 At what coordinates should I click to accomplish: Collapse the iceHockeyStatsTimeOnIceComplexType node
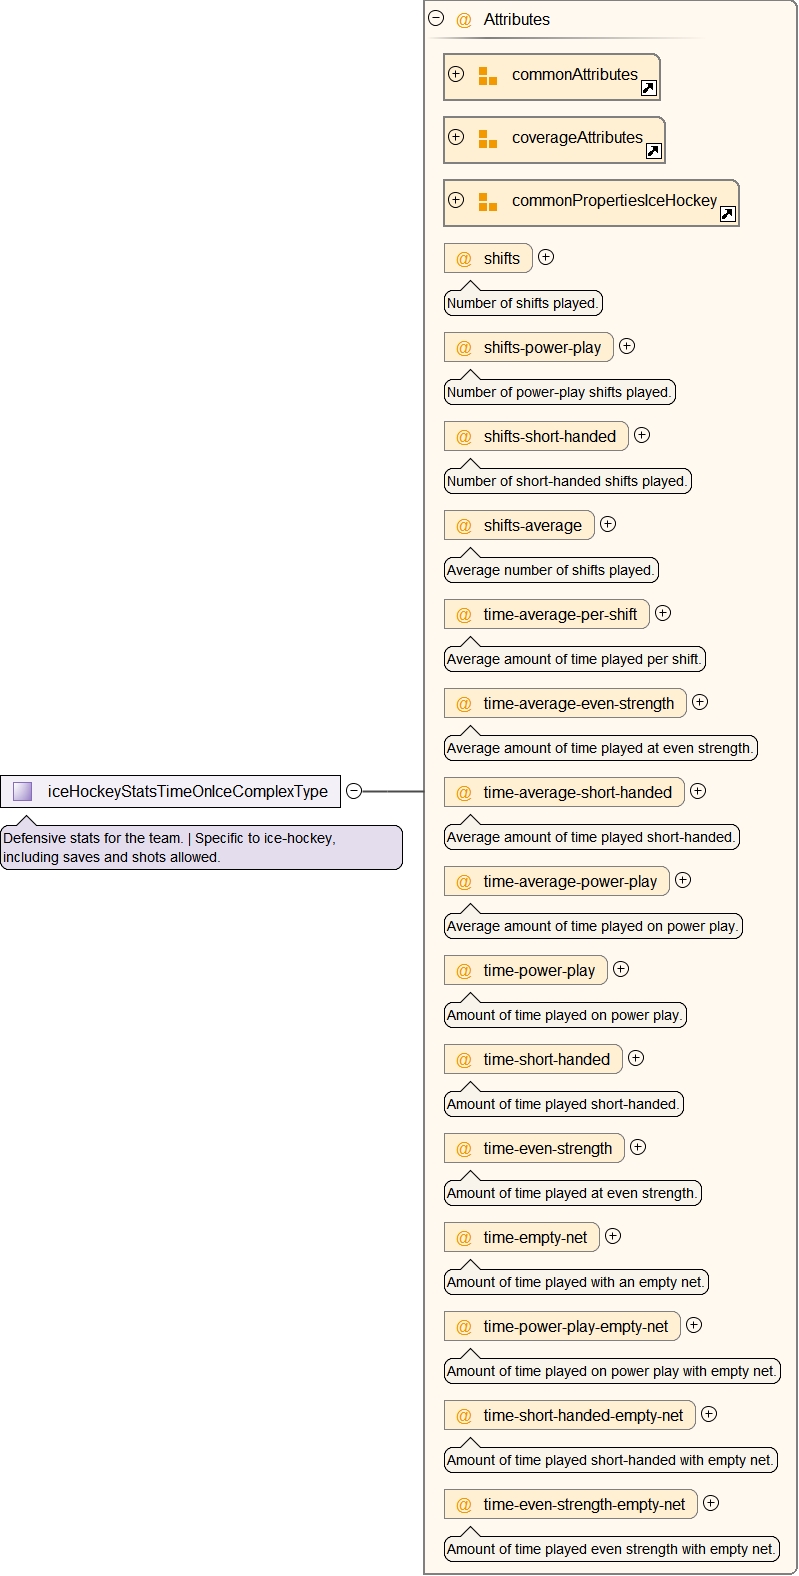(353, 791)
